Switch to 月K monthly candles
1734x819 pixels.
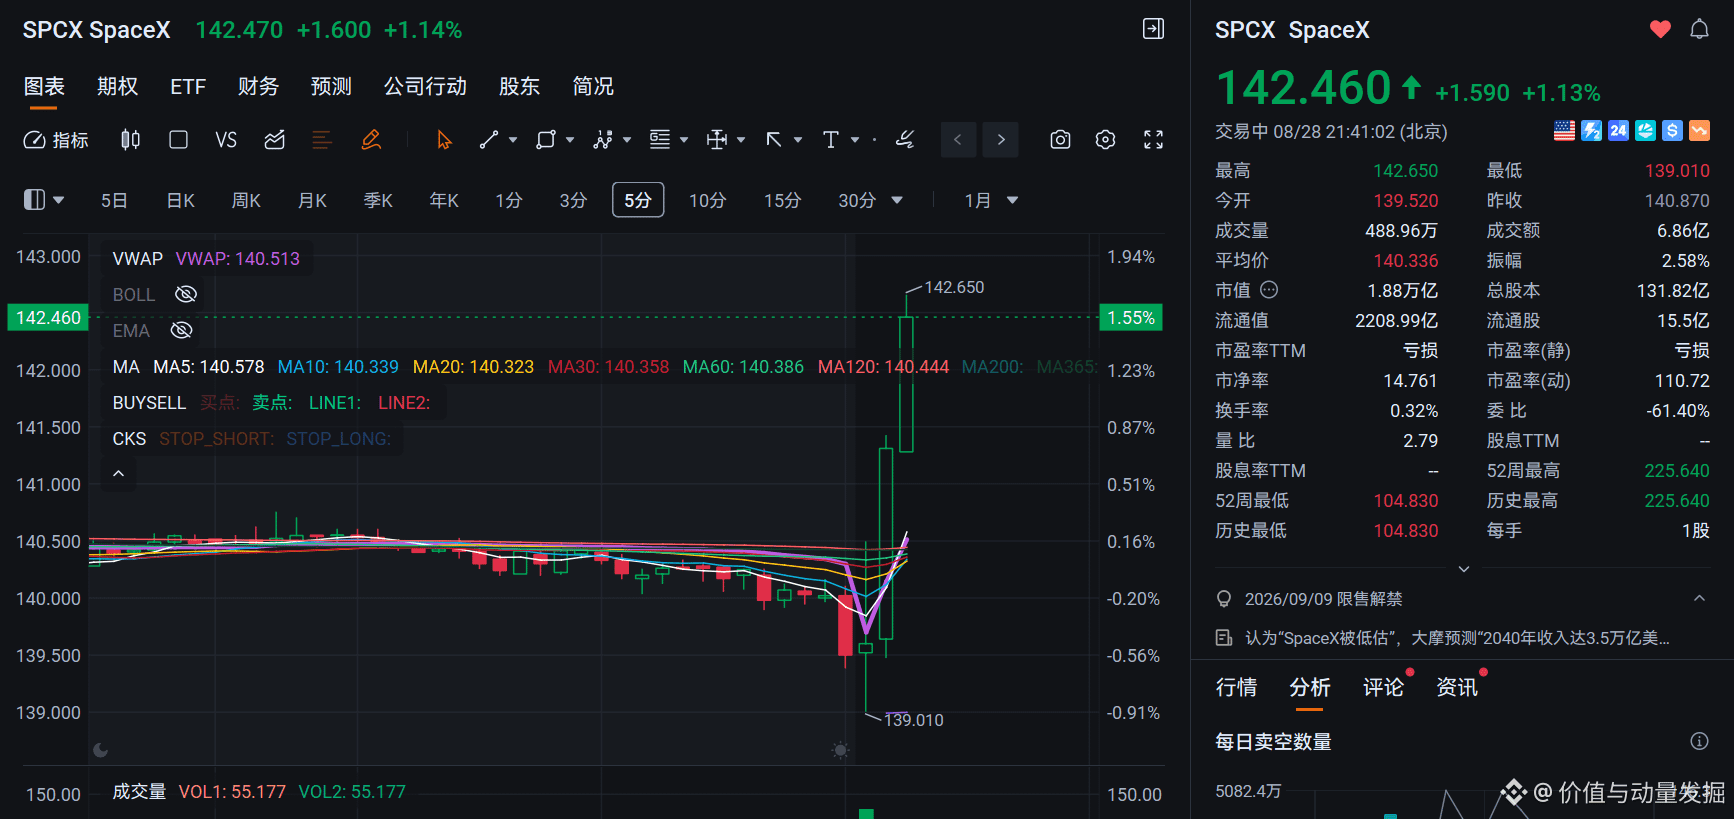(312, 201)
